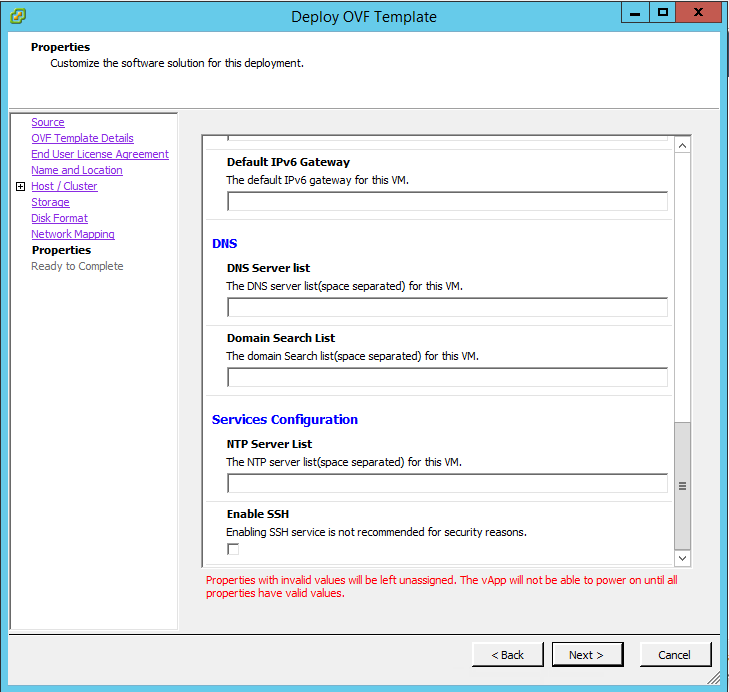Click the Back button

pos(508,655)
